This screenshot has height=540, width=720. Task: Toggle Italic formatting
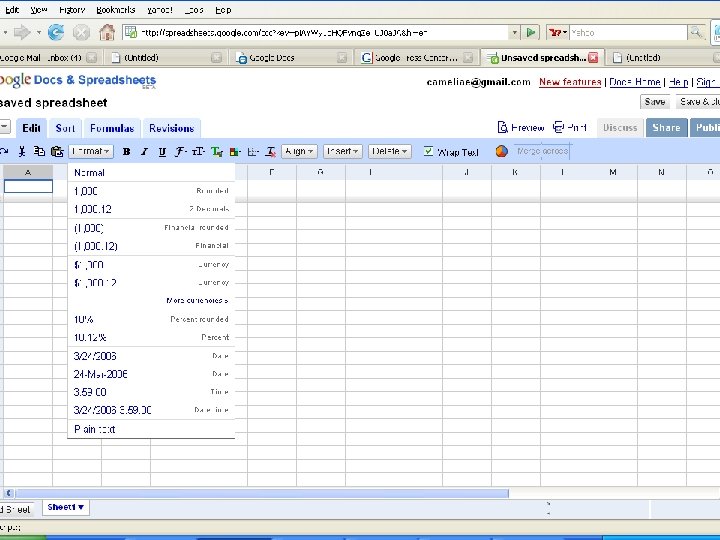(144, 152)
